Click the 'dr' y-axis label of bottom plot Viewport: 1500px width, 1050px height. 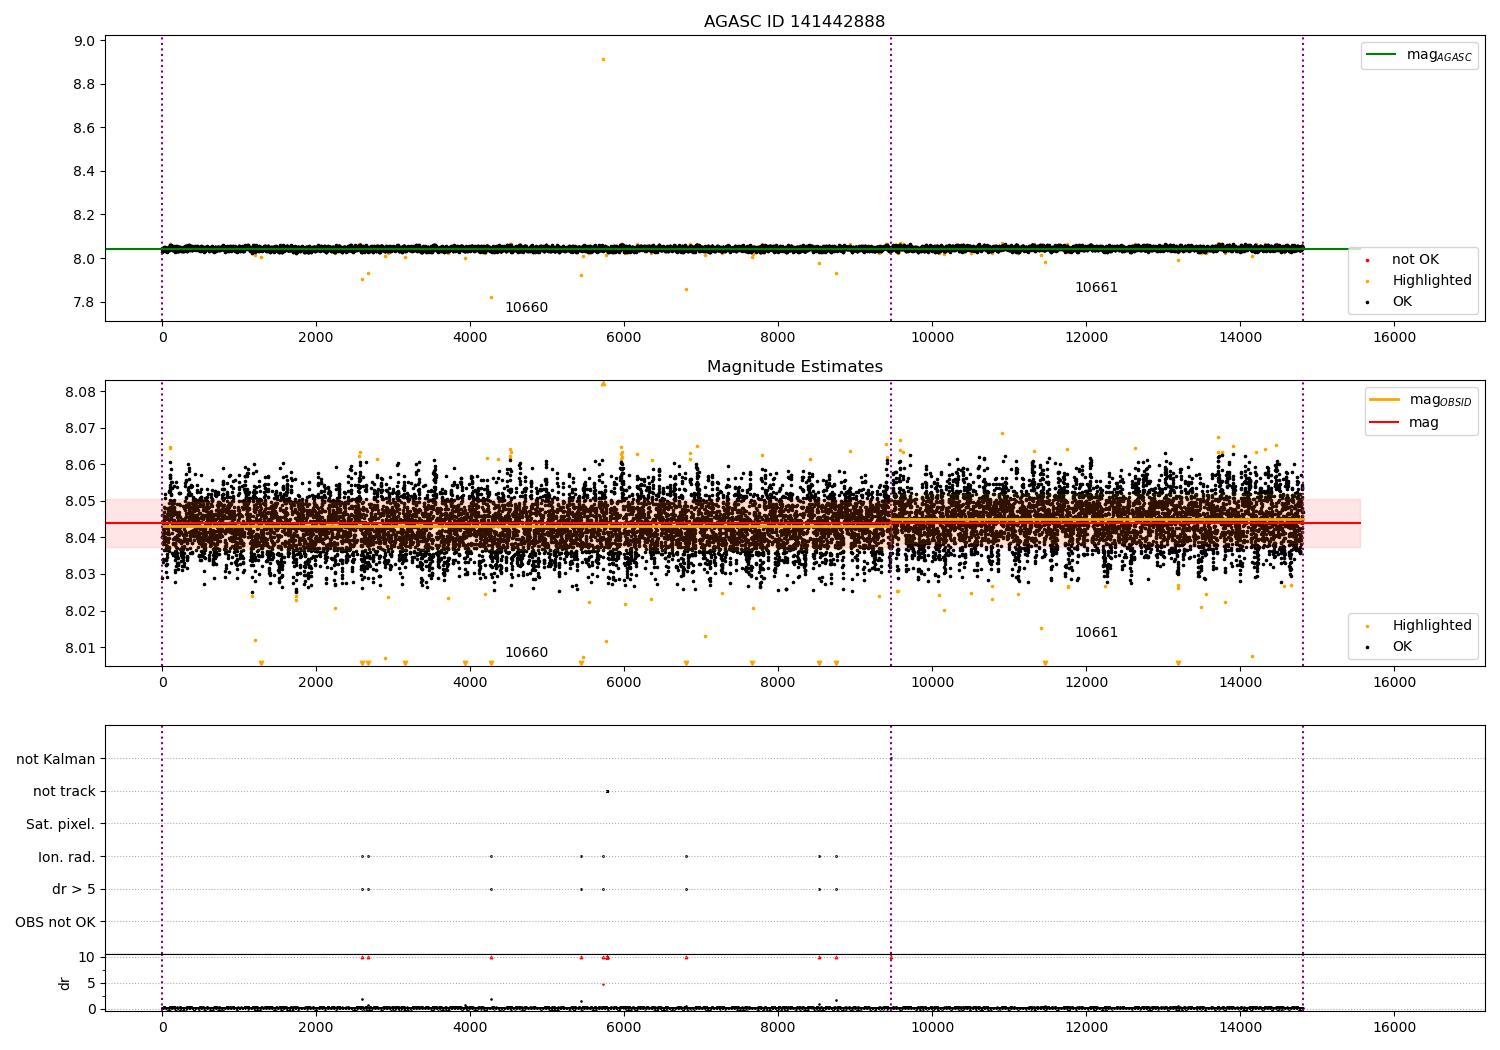(65, 983)
